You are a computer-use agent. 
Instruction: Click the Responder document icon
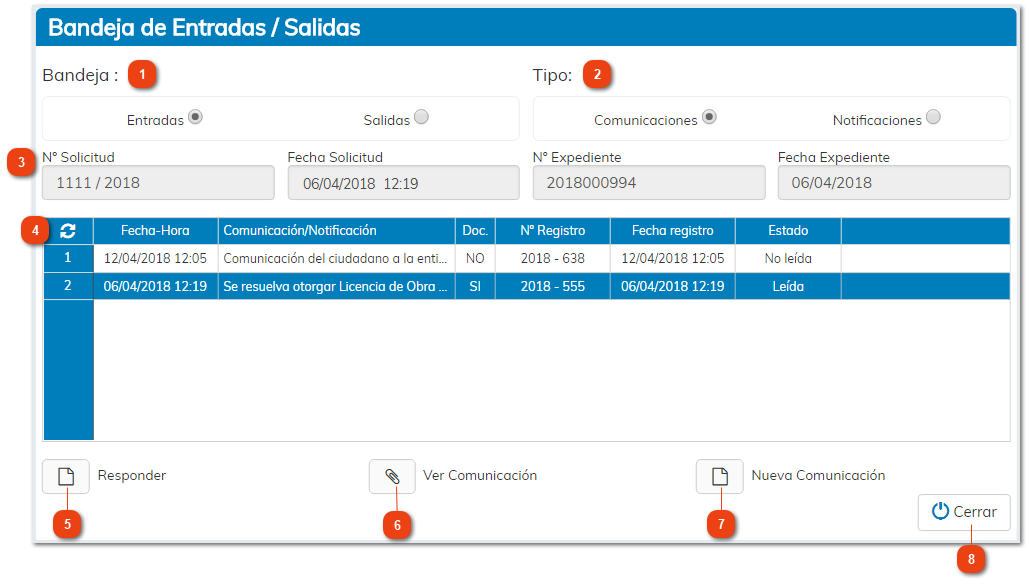pyautogui.click(x=64, y=476)
